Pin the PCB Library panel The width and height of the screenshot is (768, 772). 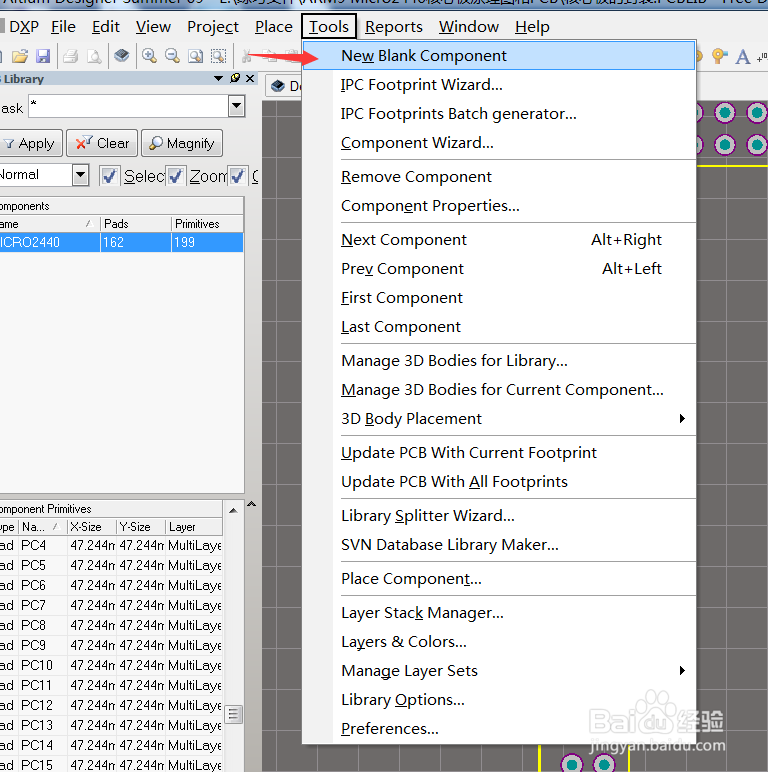pyautogui.click(x=235, y=78)
